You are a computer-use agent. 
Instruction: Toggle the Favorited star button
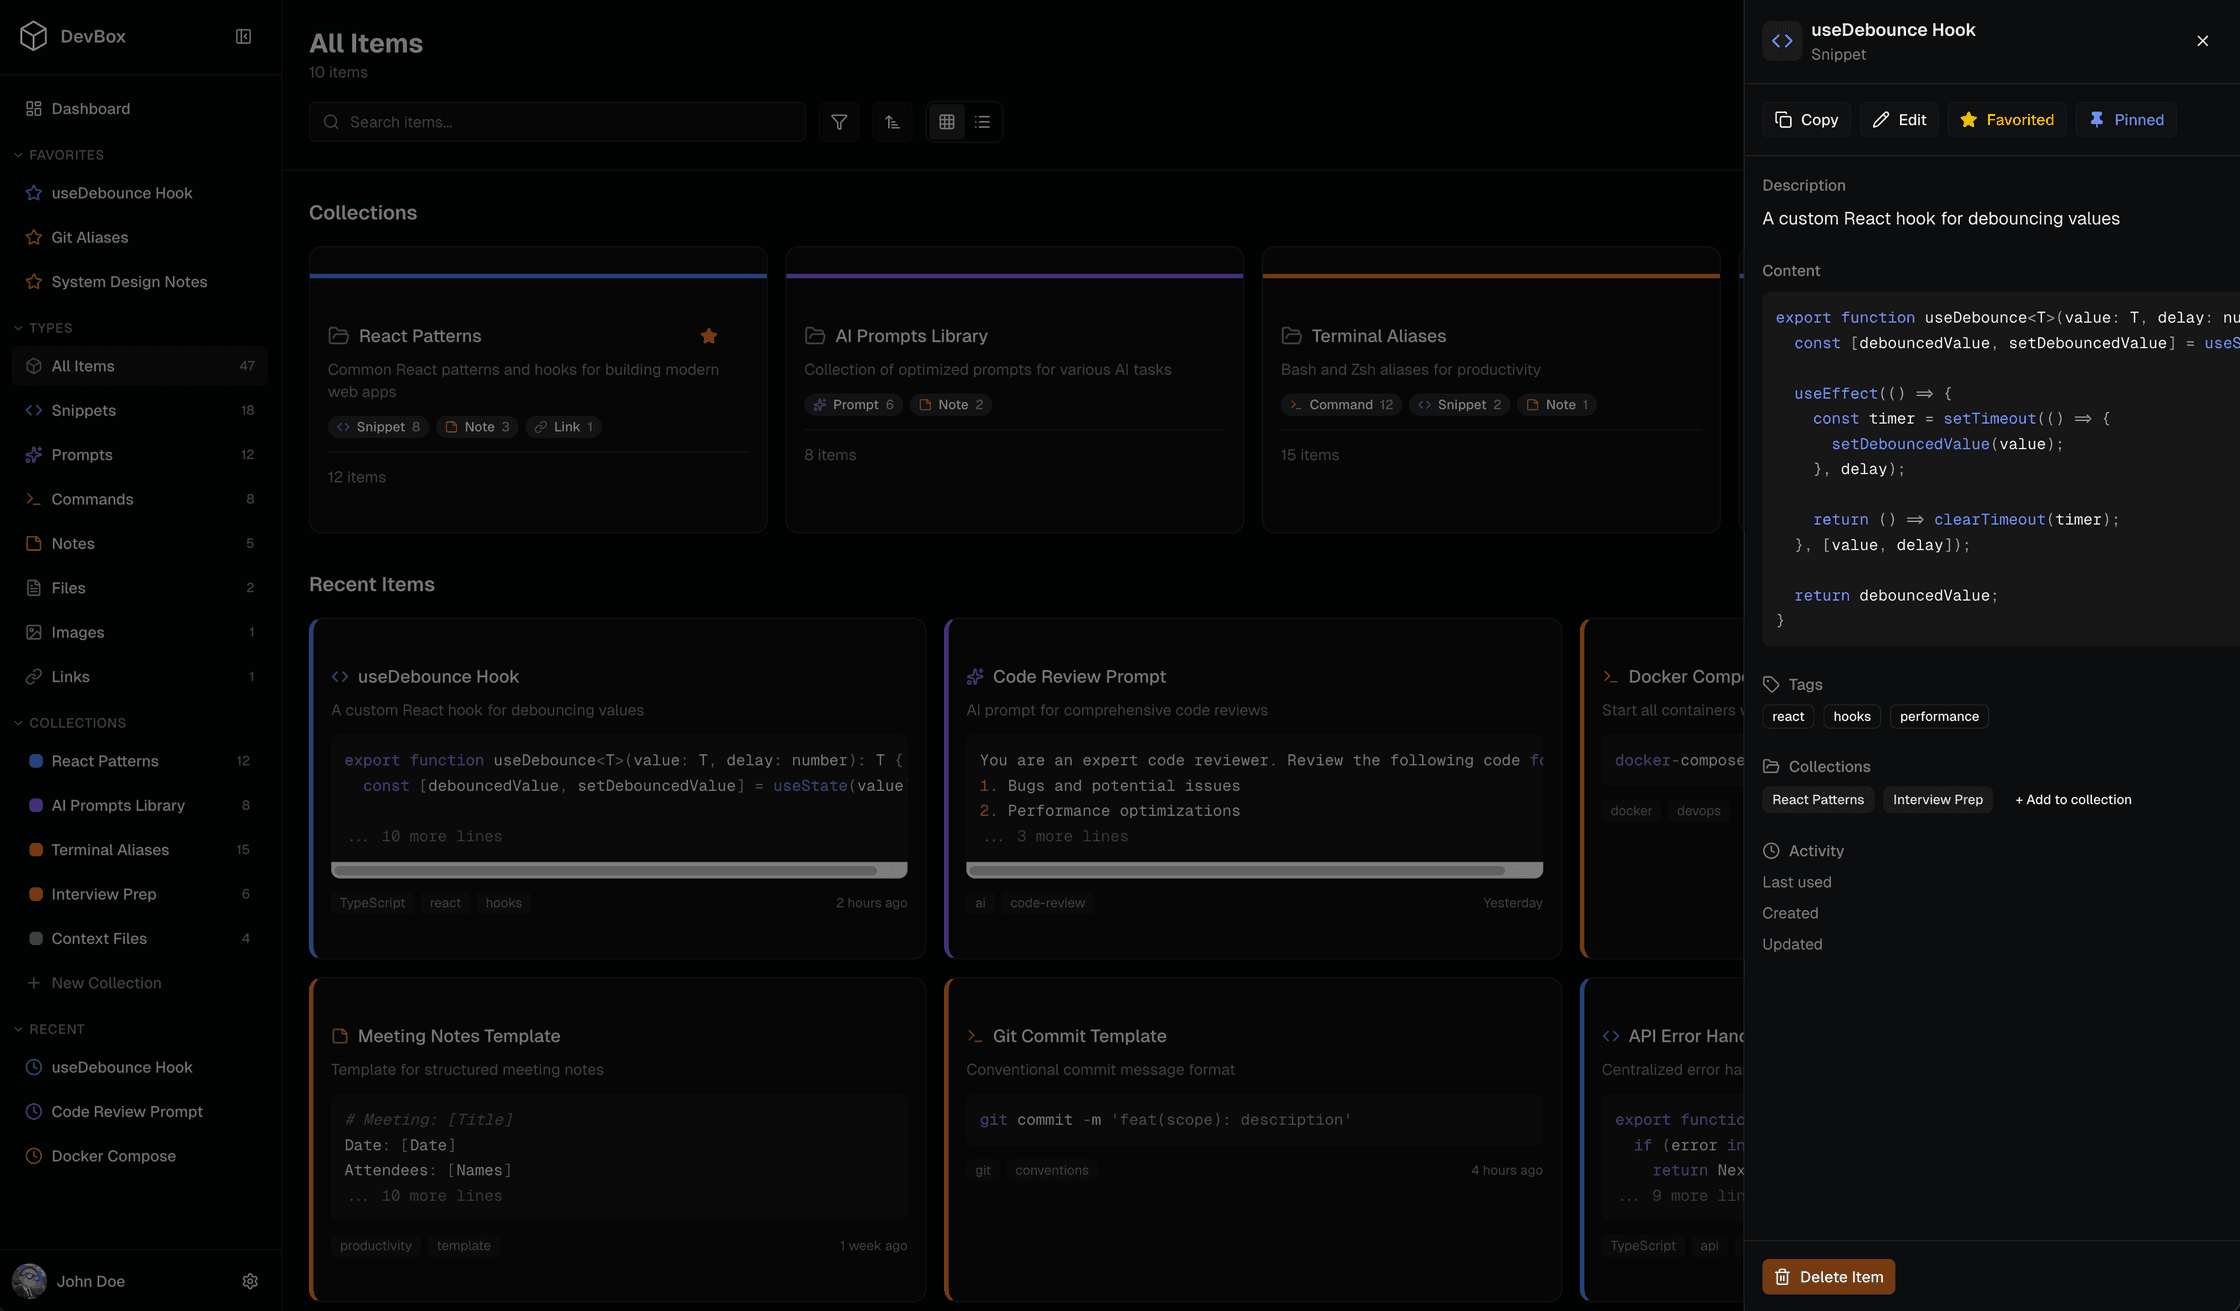tap(2006, 120)
